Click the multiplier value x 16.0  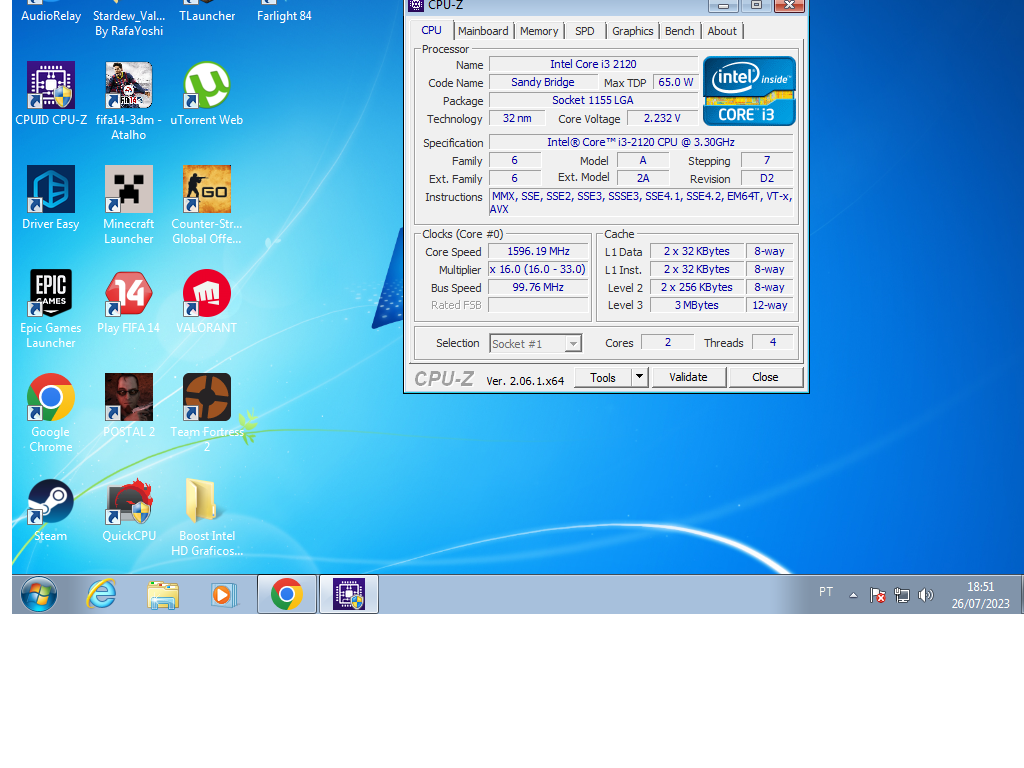coord(538,269)
